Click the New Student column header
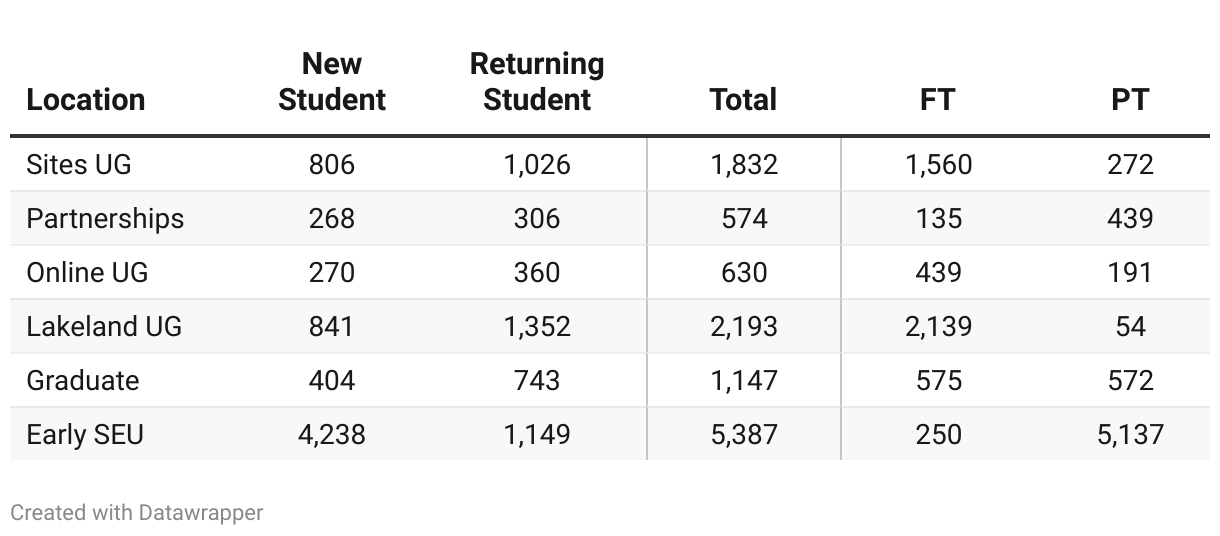The width and height of the screenshot is (1220, 536). point(332,82)
